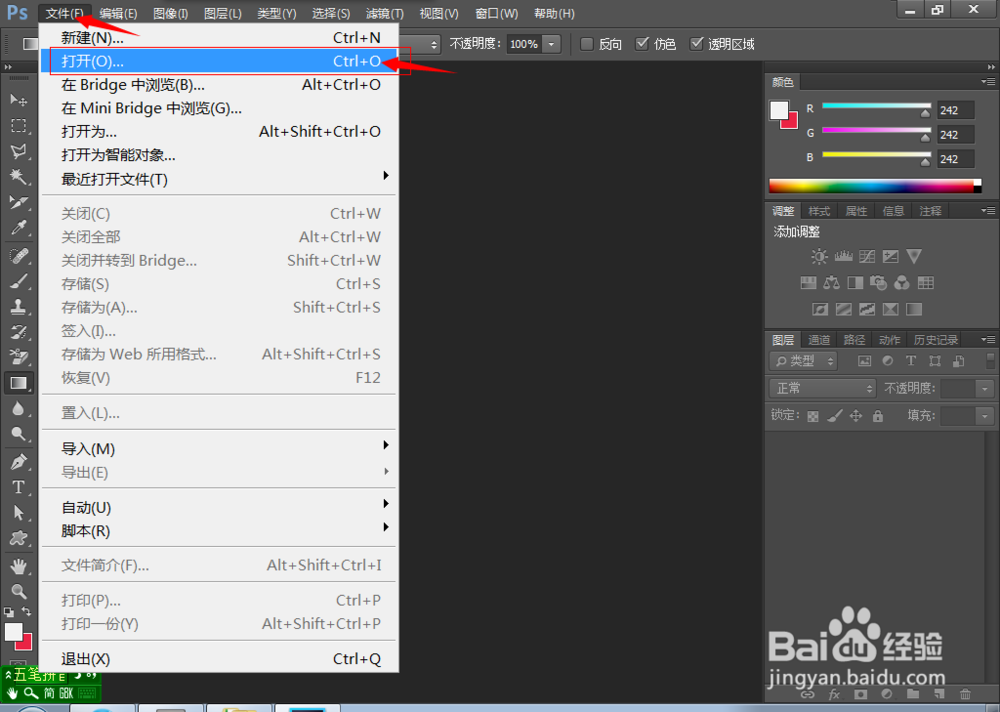1000x712 pixels.
Task: Choose 退出(X) from the File menu
Action: (218, 659)
